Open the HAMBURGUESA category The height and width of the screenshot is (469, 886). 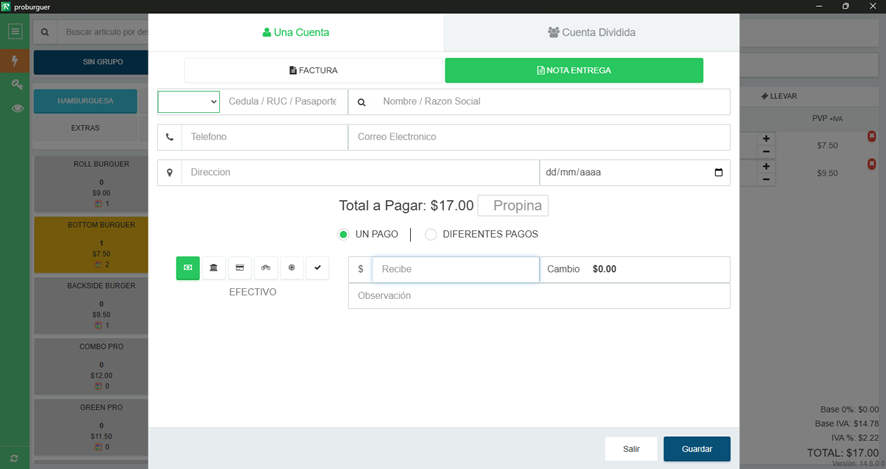point(85,101)
